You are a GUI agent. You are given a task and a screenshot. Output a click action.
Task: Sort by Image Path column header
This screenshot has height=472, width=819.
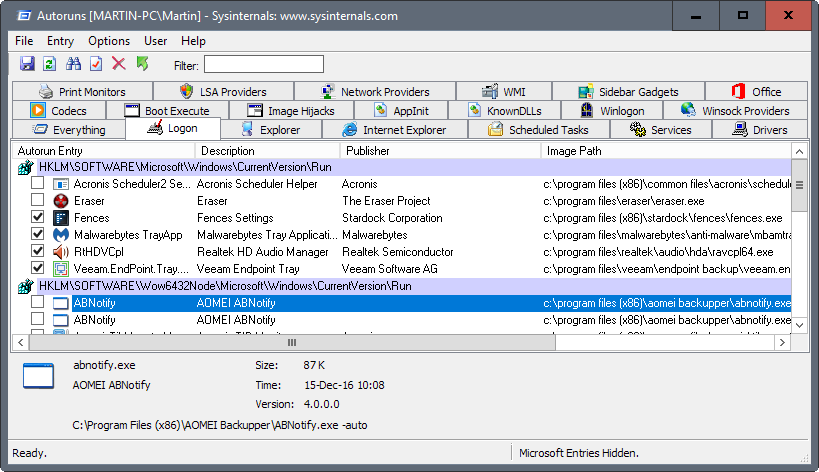(x=666, y=151)
